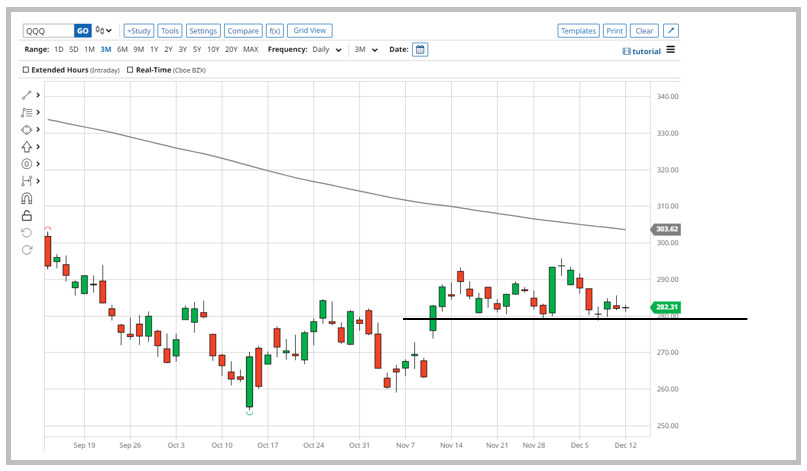Open the tutorial link
The width and height of the screenshot is (807, 471).
[x=641, y=51]
